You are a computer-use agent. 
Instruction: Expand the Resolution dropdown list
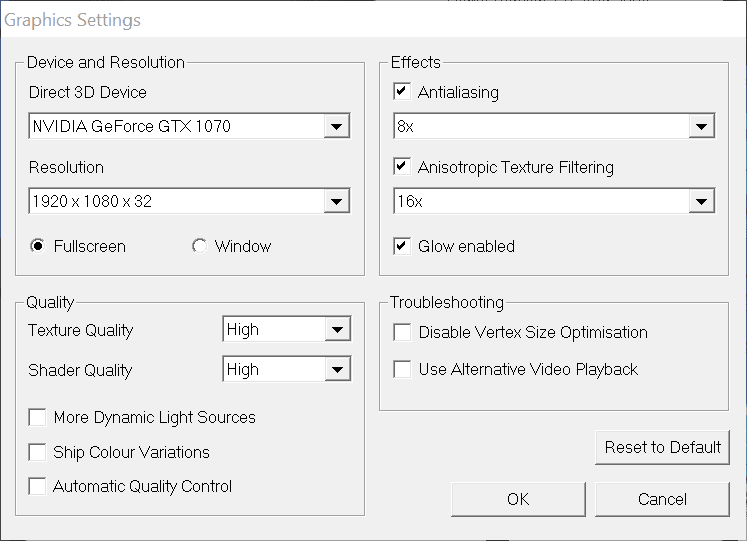337,202
